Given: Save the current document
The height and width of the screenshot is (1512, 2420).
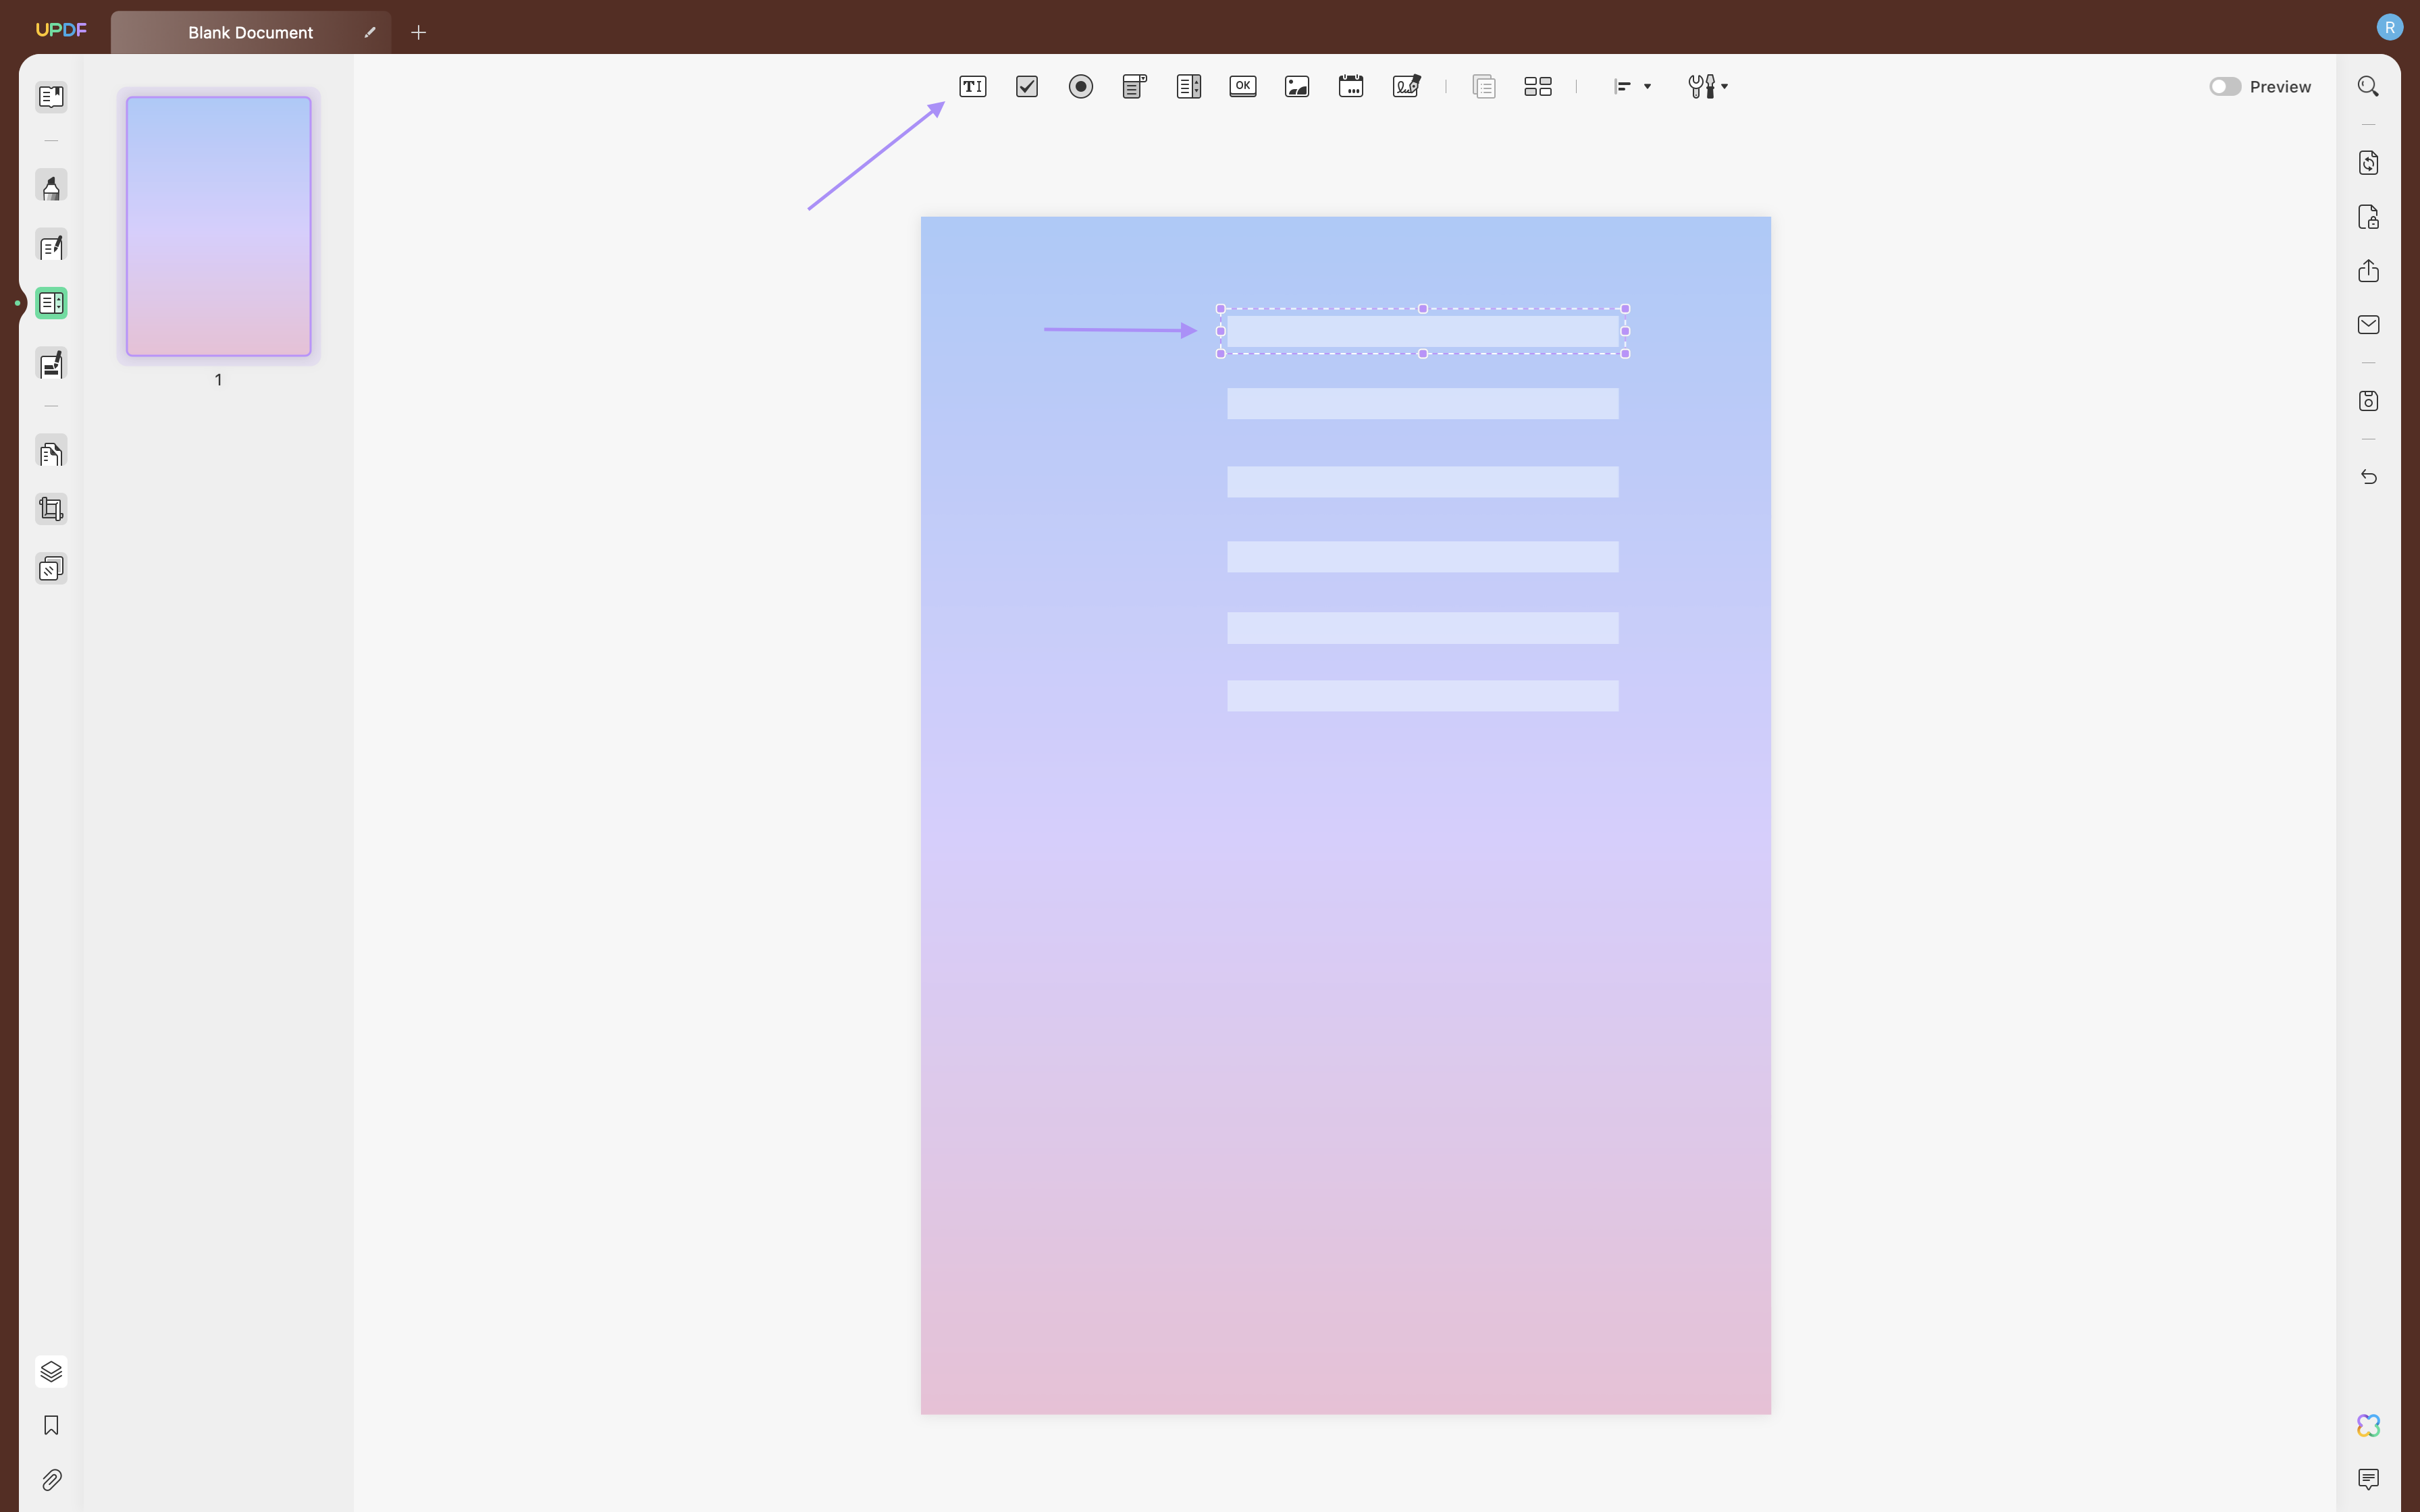Looking at the screenshot, I should [x=2368, y=400].
